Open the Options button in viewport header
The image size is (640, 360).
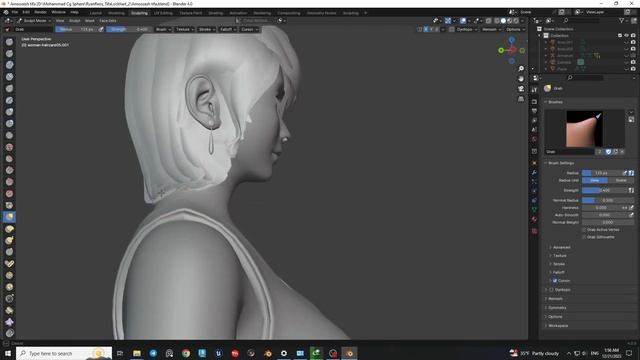(515, 29)
